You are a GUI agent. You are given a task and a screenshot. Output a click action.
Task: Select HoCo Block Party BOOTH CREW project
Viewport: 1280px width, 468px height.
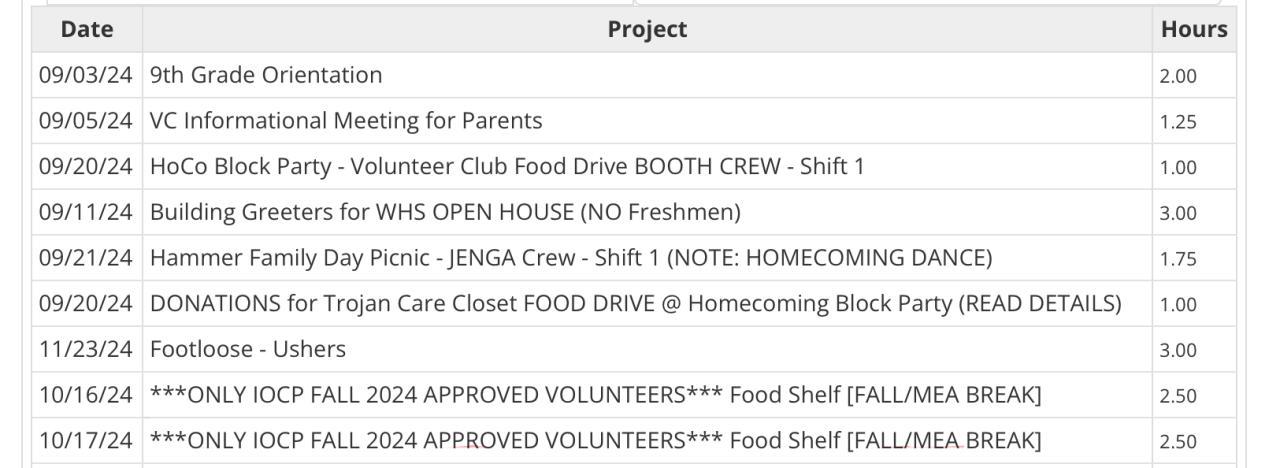[x=507, y=166]
